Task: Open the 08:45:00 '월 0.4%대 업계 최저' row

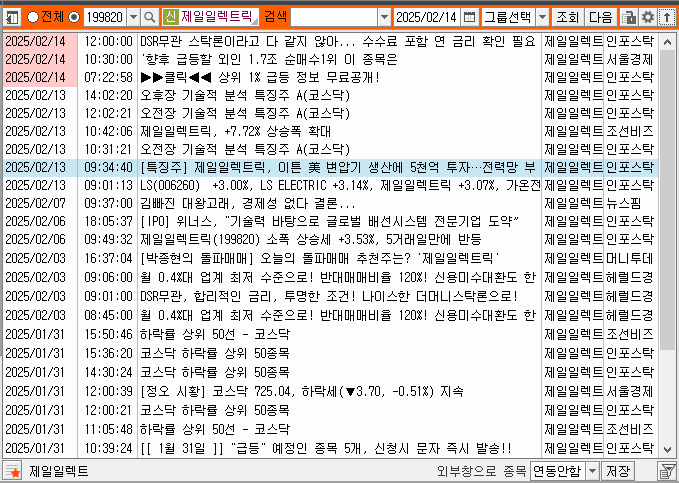Action: pyautogui.click(x=338, y=315)
